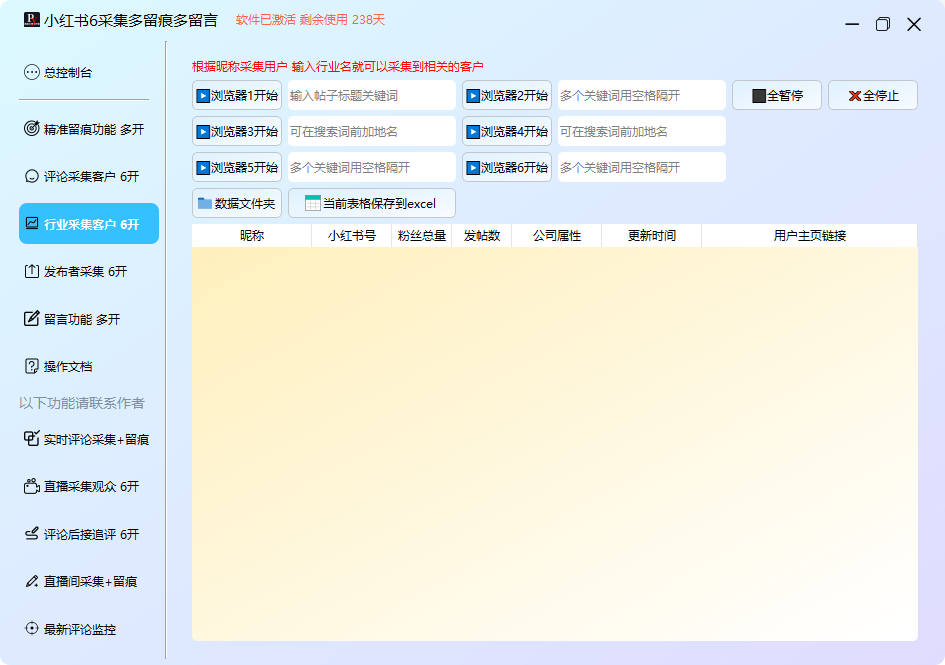Start browser 1 with 浏览器1开始

(237, 96)
